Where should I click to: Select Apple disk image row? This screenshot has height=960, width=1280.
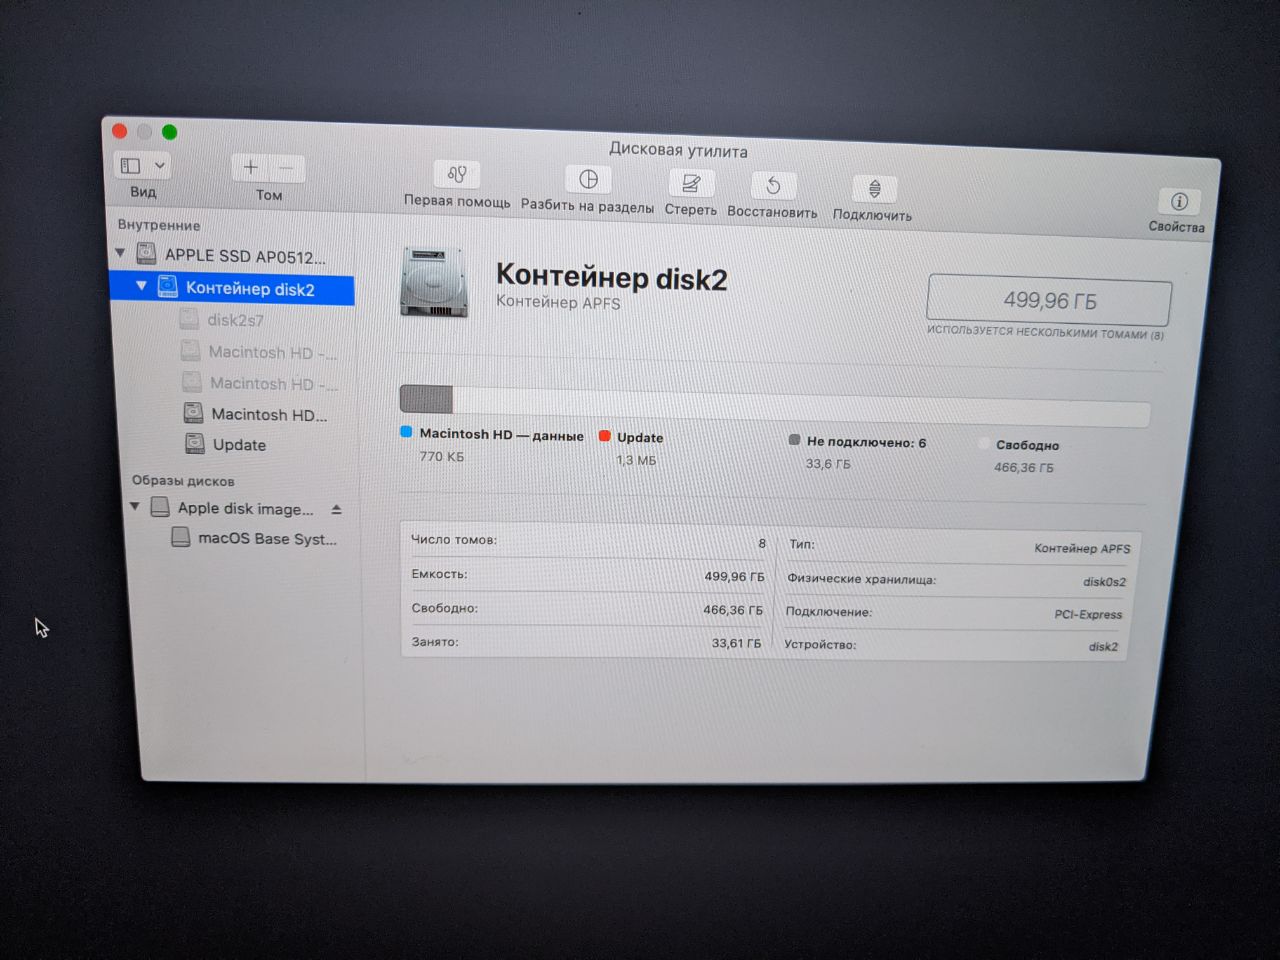point(243,508)
